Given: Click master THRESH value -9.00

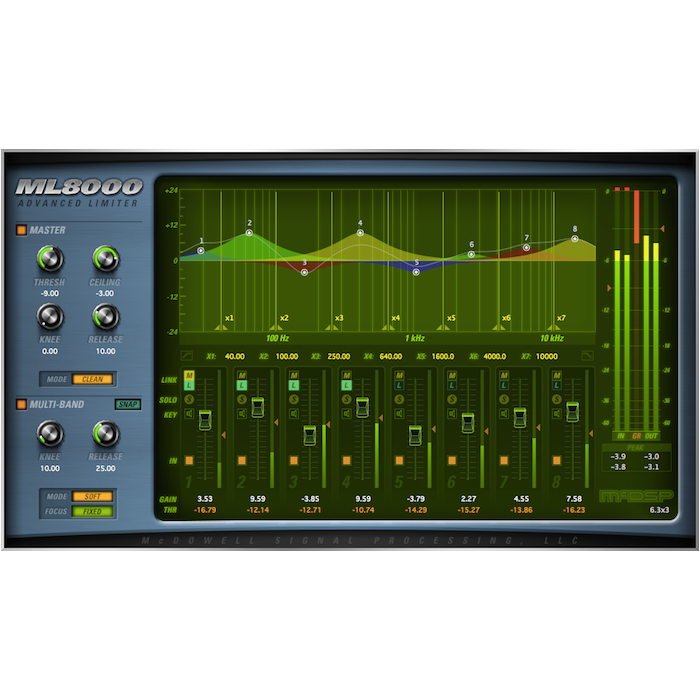Looking at the screenshot, I should tap(50, 293).
